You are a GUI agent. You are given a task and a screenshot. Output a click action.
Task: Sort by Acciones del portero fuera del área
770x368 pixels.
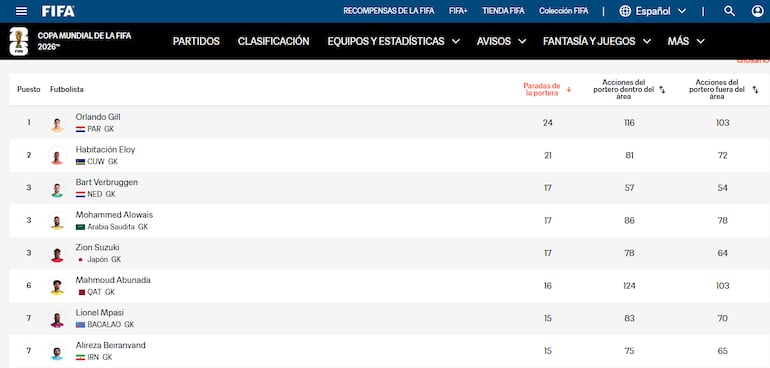point(755,89)
